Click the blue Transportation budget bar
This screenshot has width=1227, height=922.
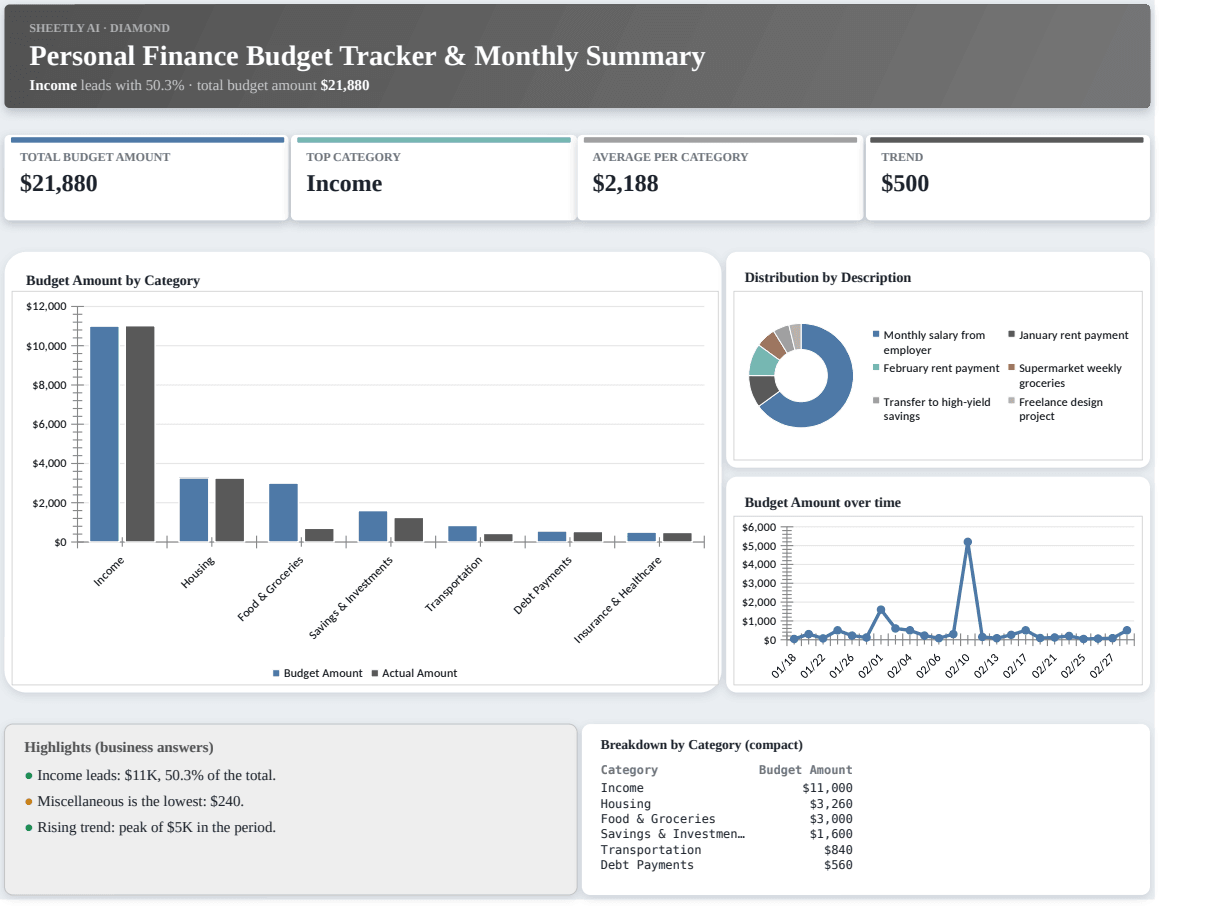pyautogui.click(x=462, y=534)
